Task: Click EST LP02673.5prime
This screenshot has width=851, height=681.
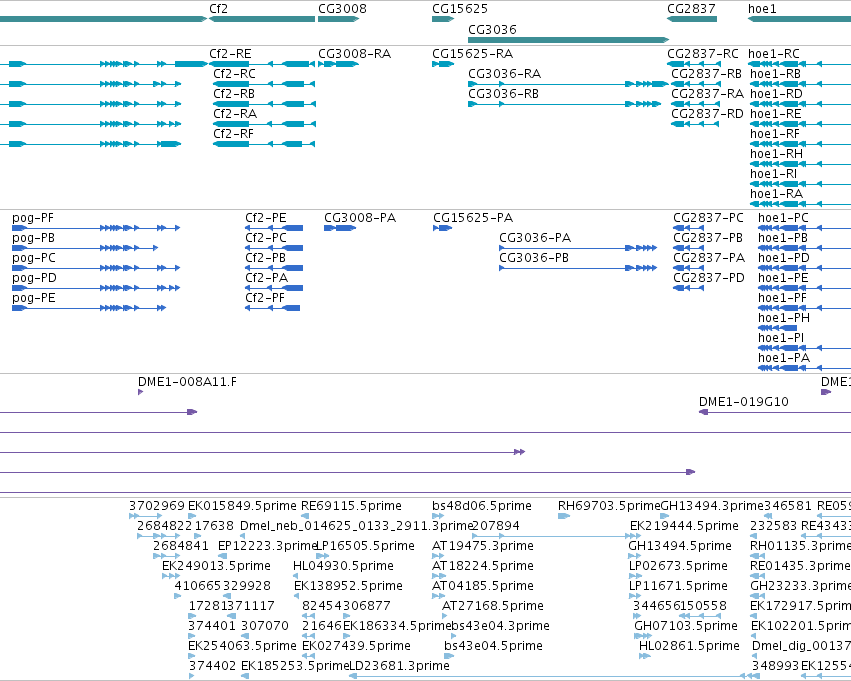Action: (678, 565)
